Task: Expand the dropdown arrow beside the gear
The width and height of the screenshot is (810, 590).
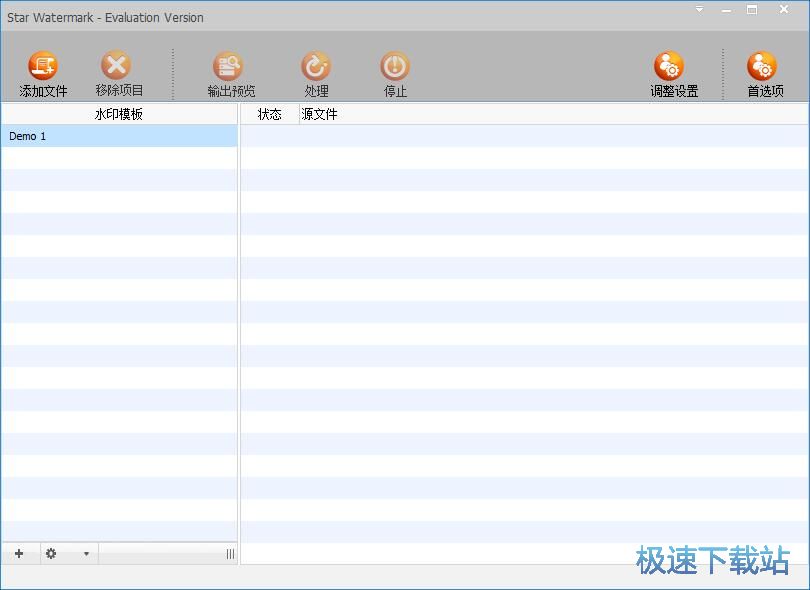Action: pyautogui.click(x=86, y=554)
